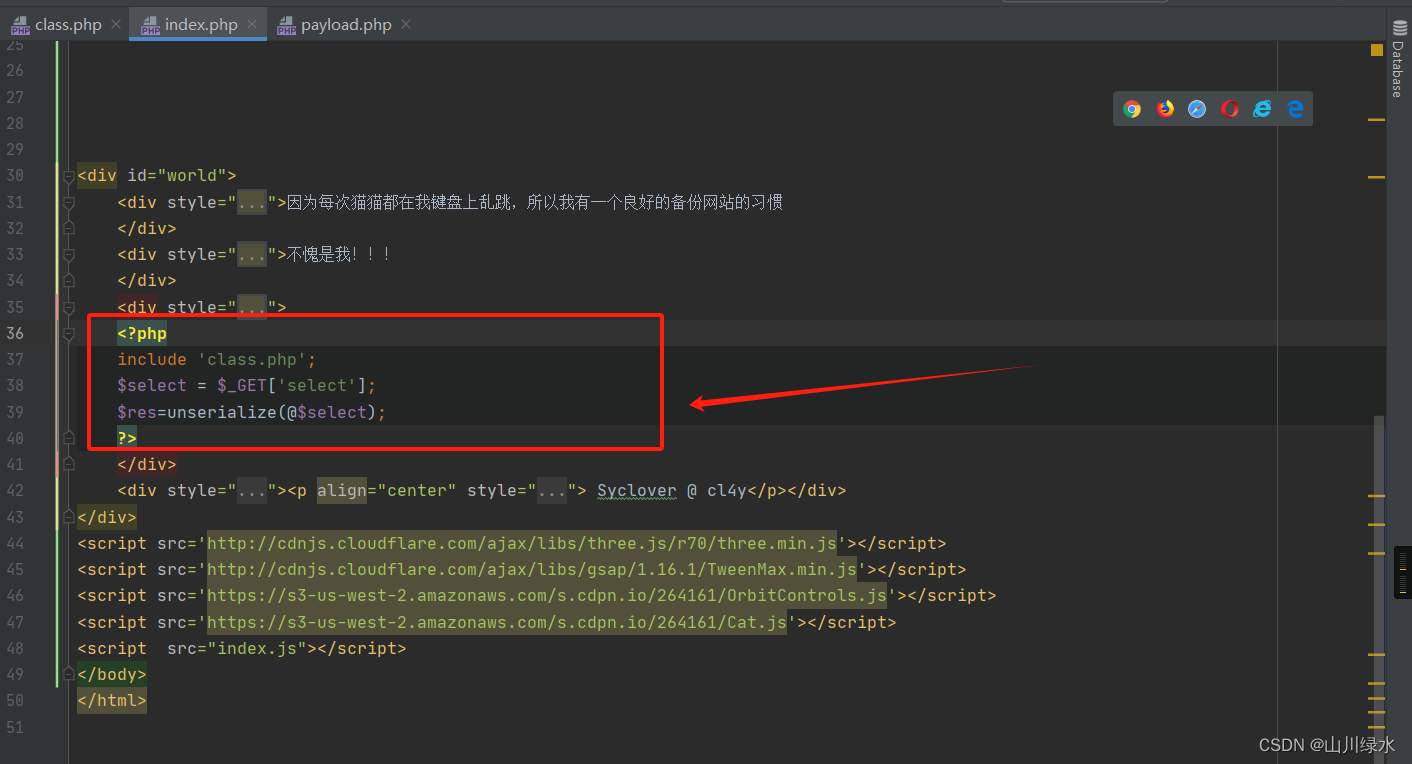Close the index.php tab
This screenshot has height=764, width=1412.
252,25
